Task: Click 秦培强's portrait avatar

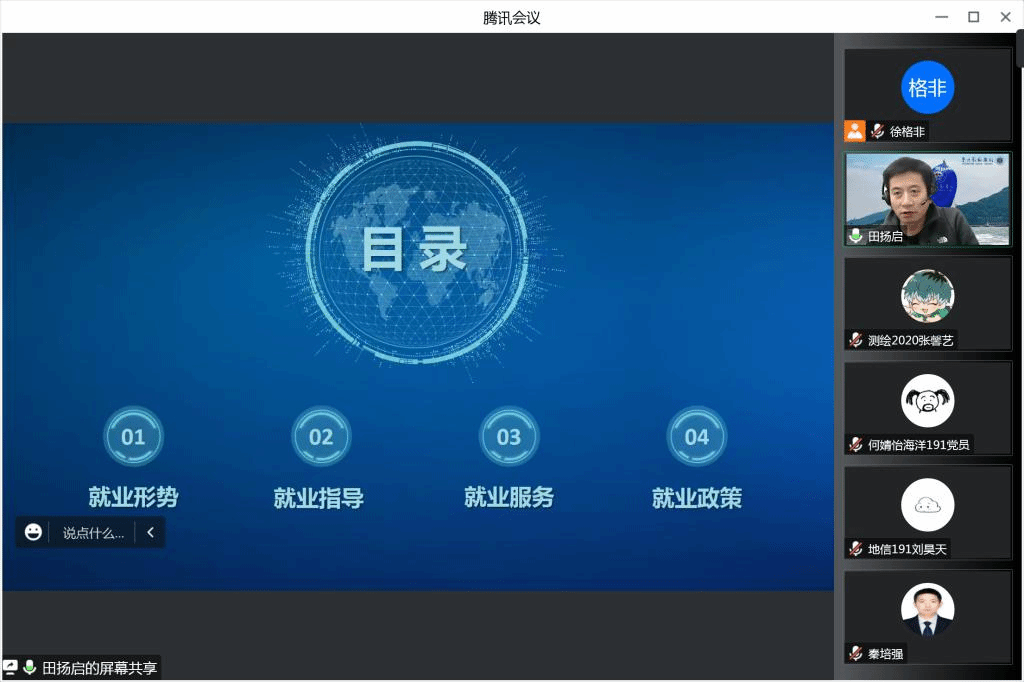Action: (927, 609)
